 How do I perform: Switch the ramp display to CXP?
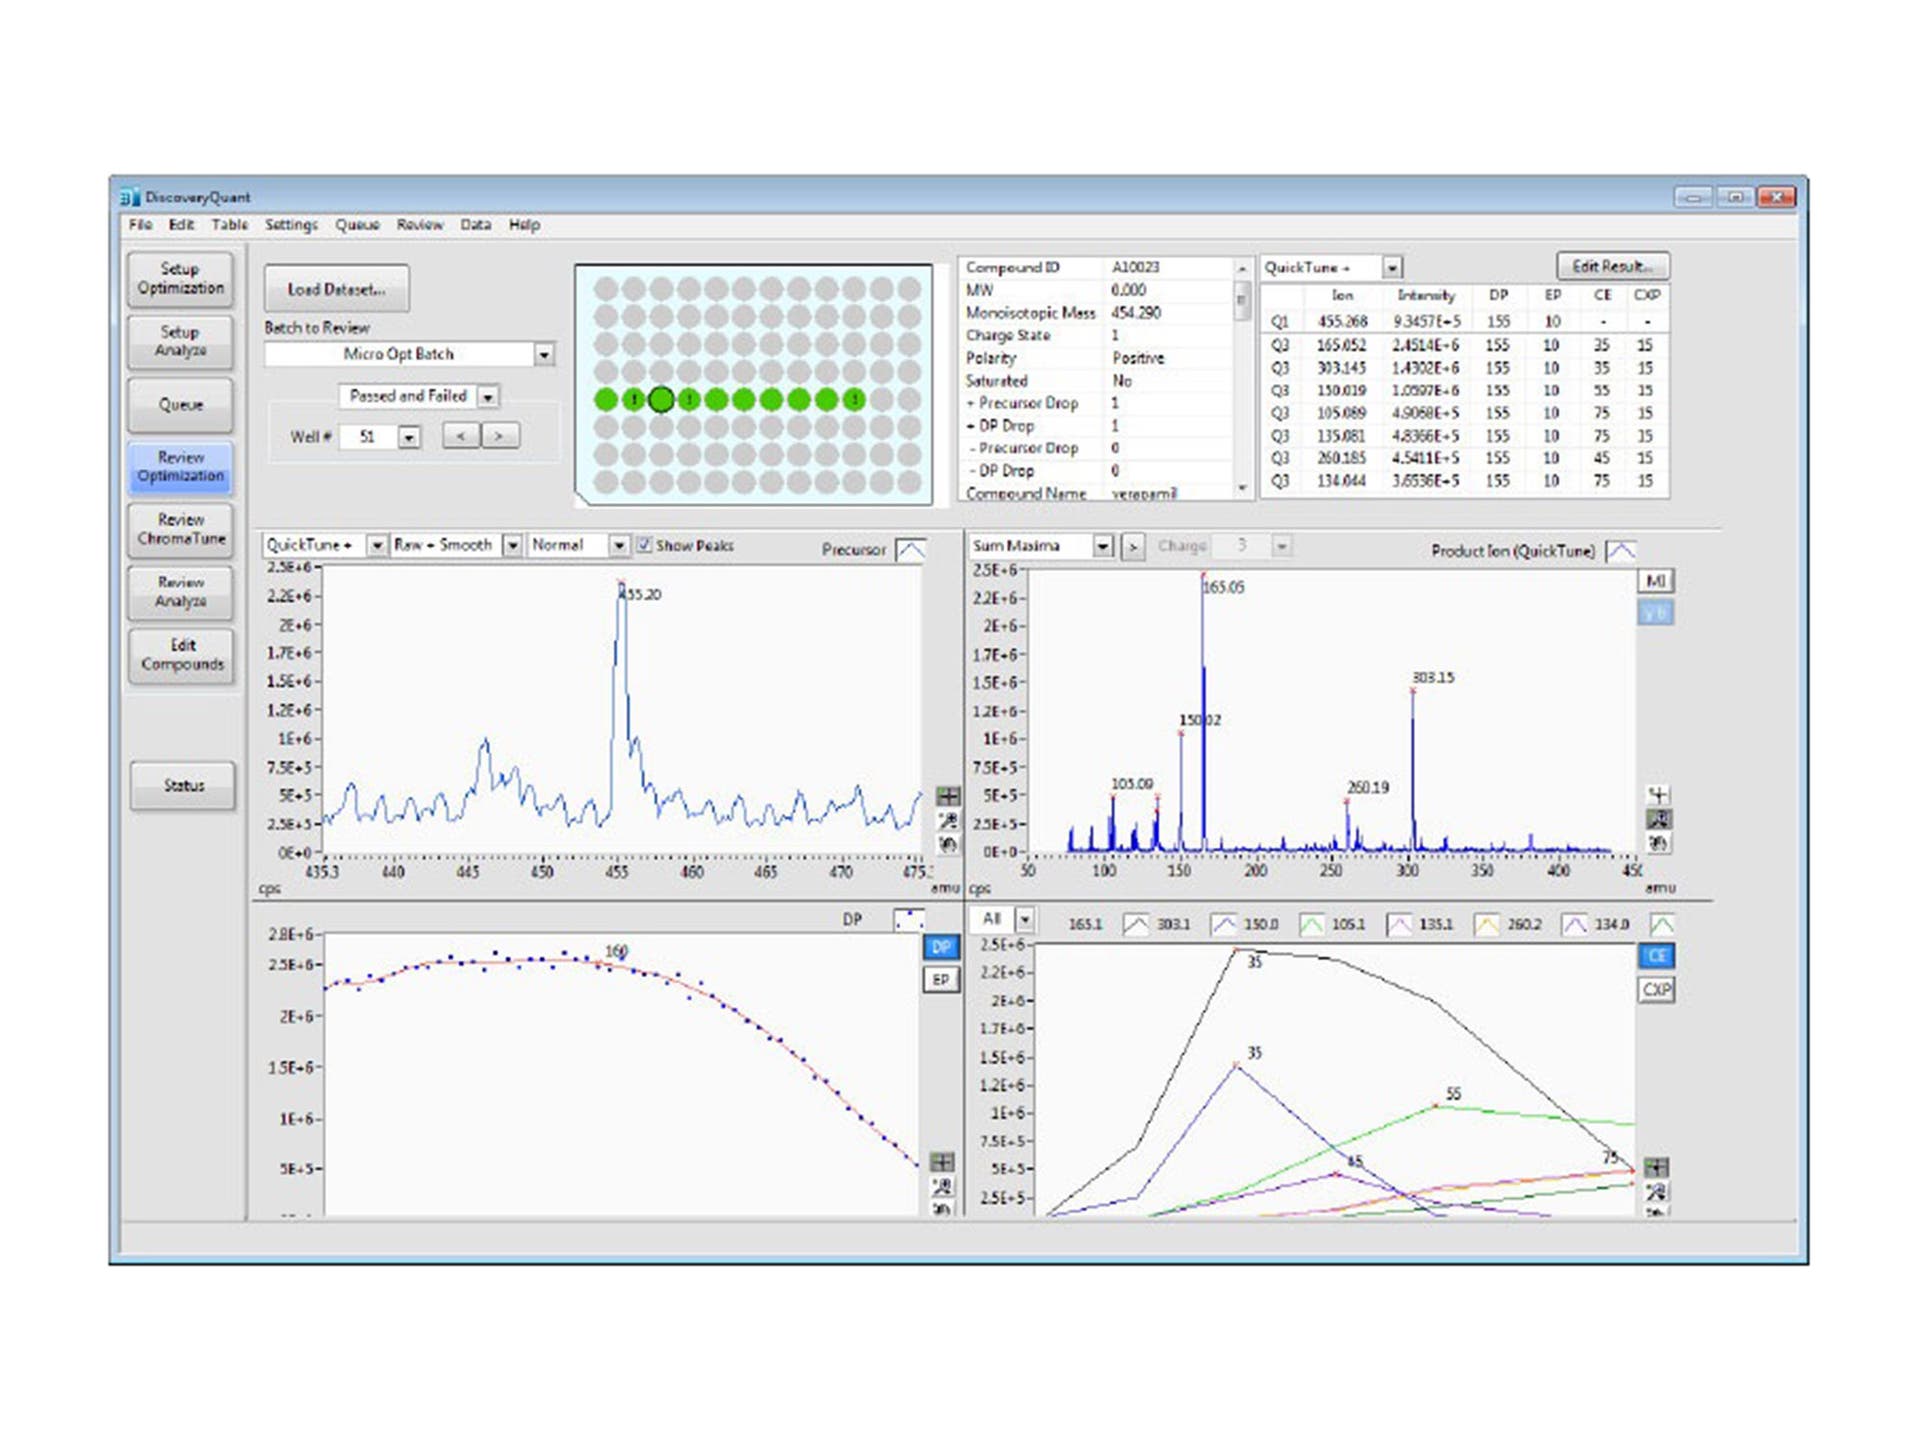[1657, 990]
